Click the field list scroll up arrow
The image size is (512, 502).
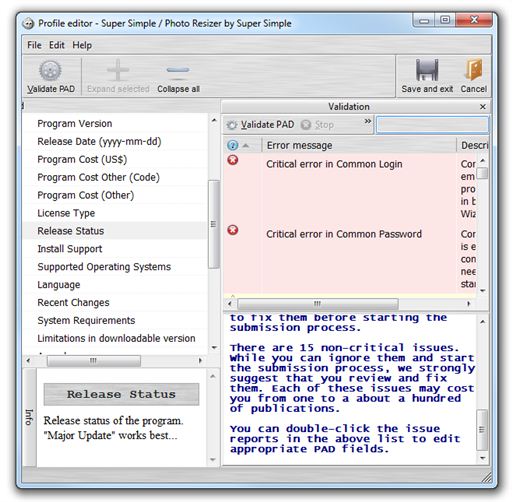(214, 120)
